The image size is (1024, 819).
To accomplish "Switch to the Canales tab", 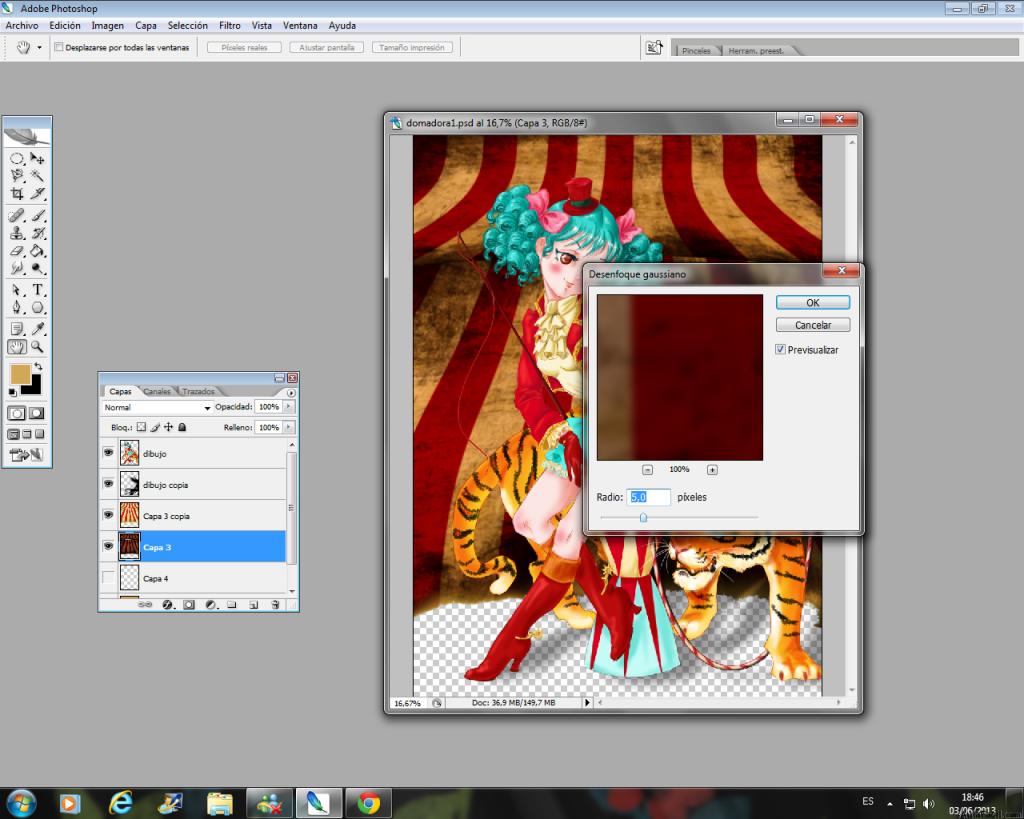I will 157,391.
